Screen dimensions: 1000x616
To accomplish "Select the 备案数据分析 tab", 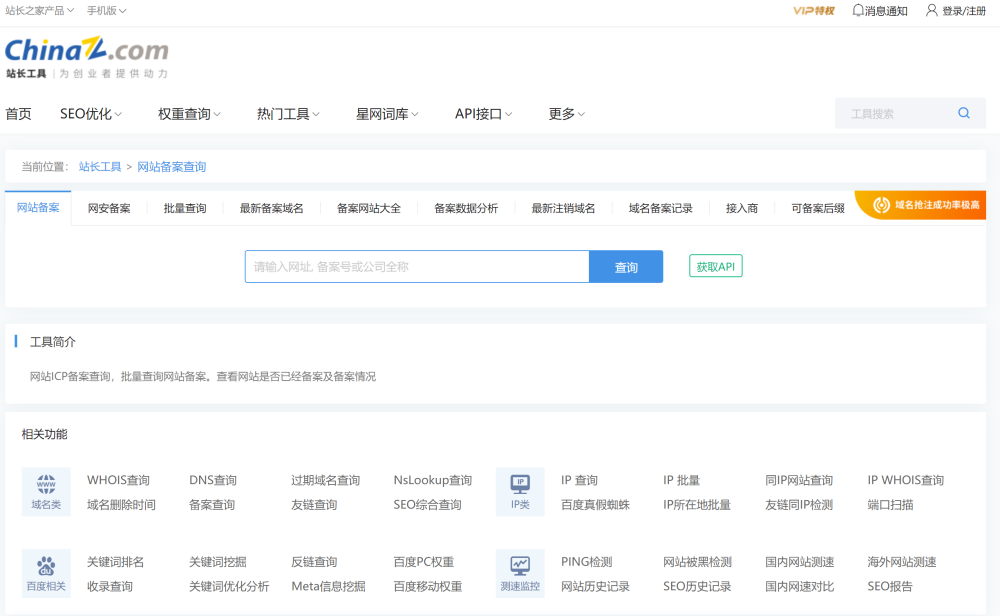I will [466, 208].
